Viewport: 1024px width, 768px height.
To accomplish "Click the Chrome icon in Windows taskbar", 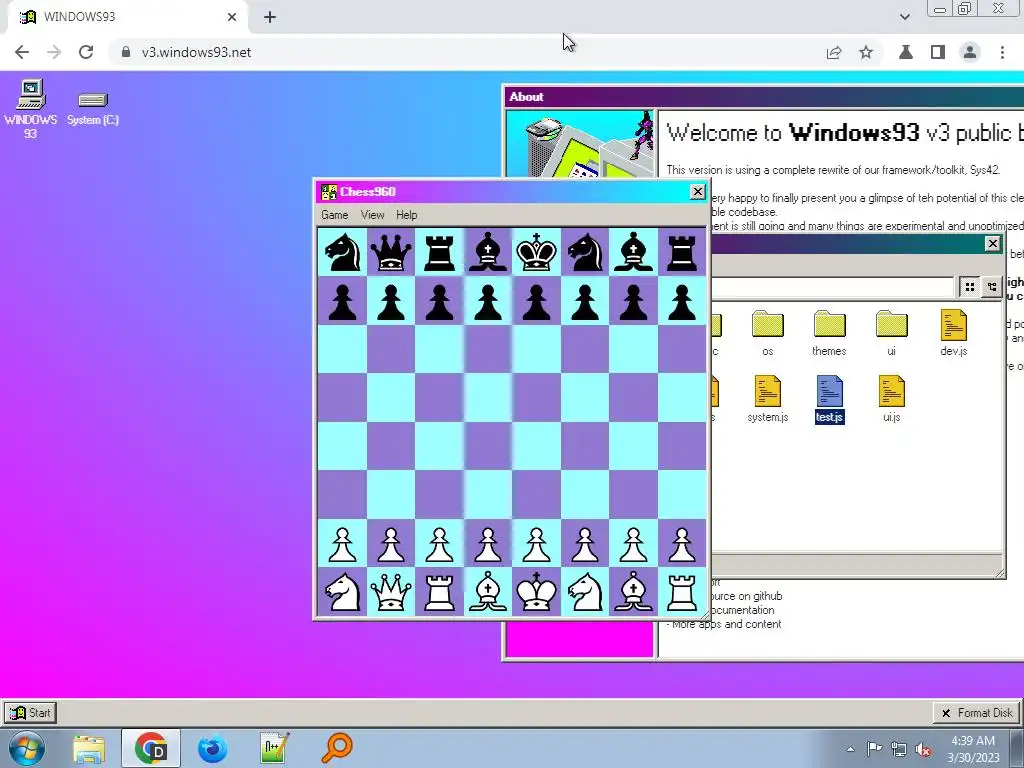I will [151, 748].
